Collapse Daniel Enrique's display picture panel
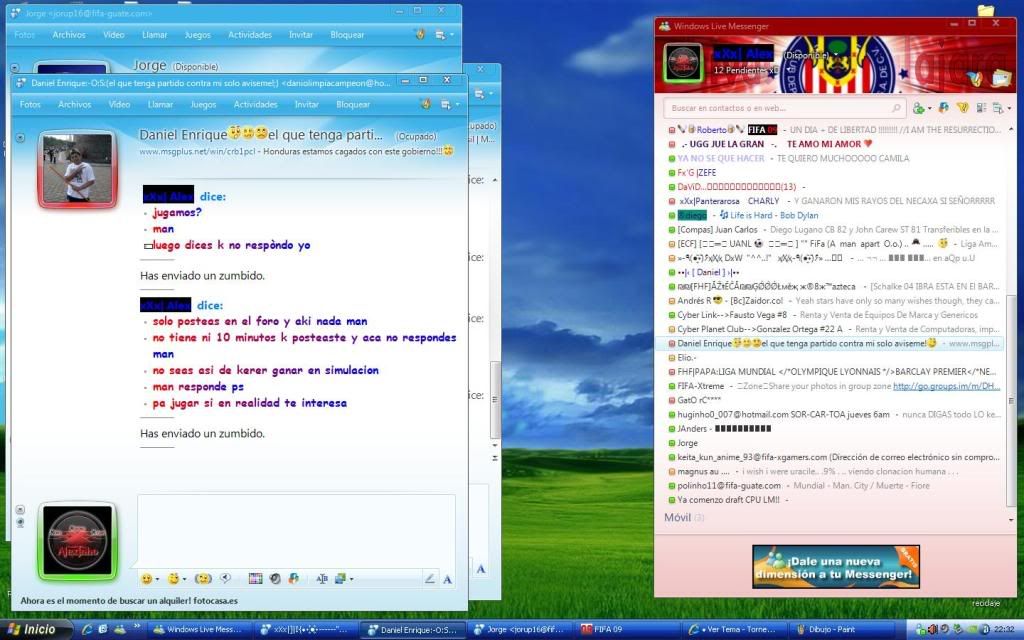Screen dimensions: 1024x640 pyautogui.click(x=20, y=137)
